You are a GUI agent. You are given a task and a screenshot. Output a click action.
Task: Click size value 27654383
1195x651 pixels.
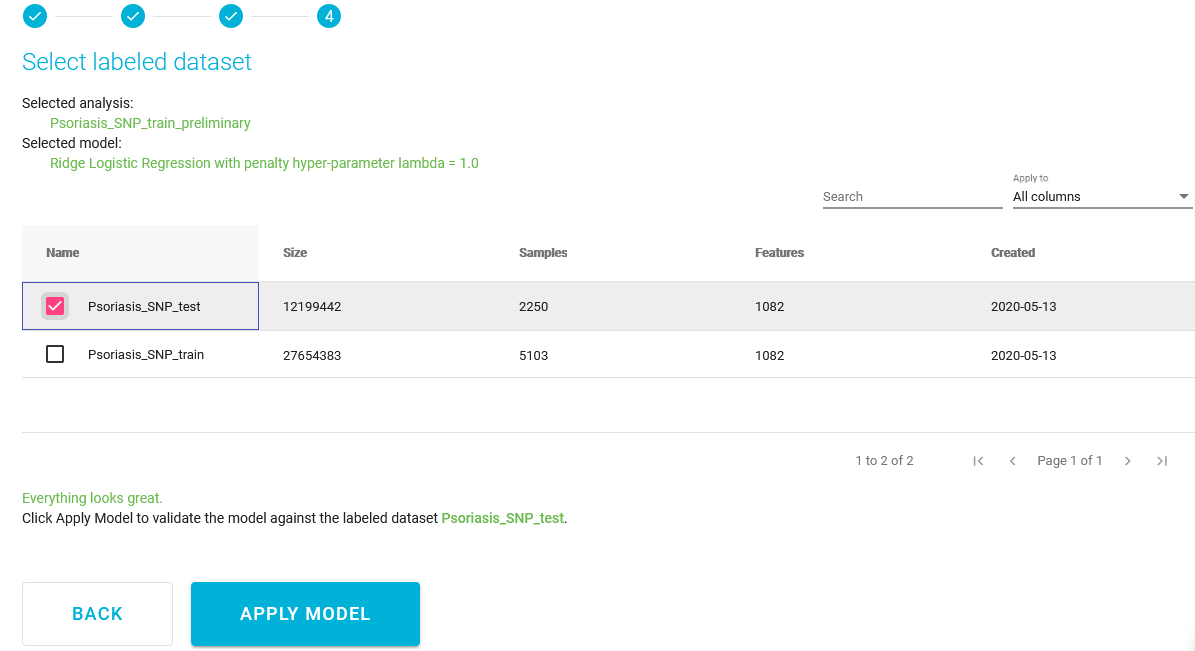point(312,355)
